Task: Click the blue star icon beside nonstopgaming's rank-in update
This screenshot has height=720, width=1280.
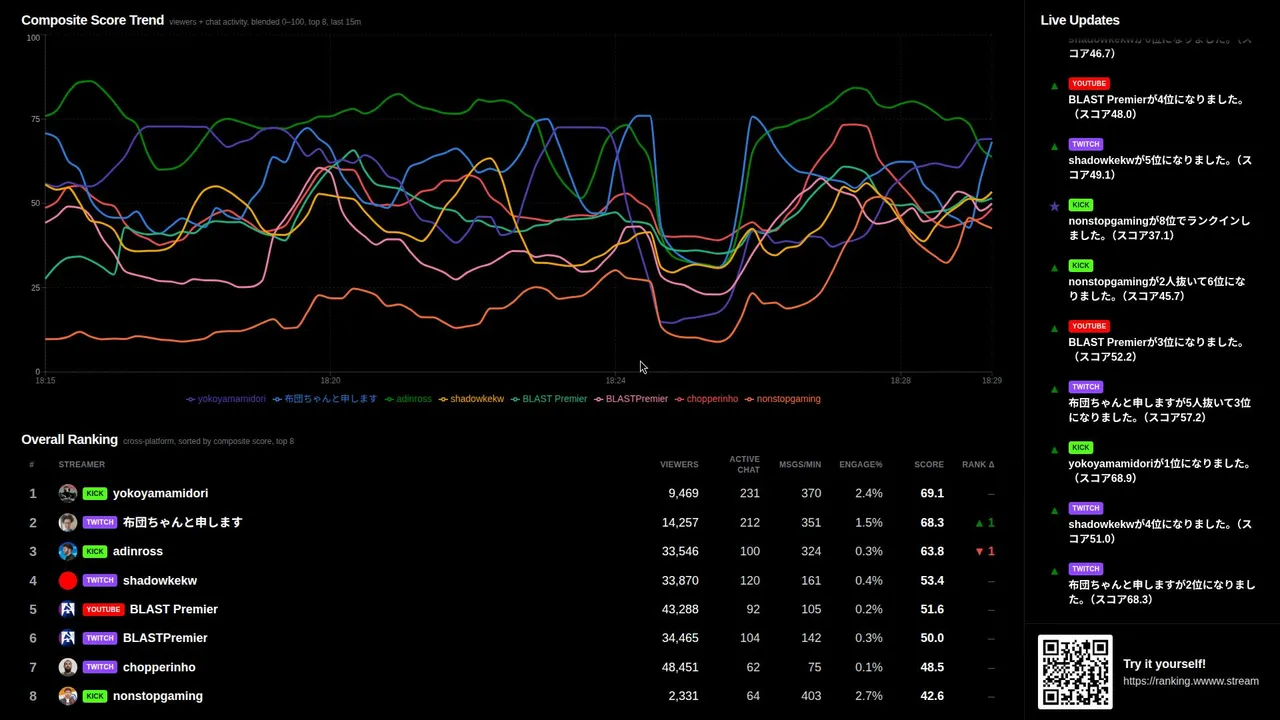Action: [1054, 206]
